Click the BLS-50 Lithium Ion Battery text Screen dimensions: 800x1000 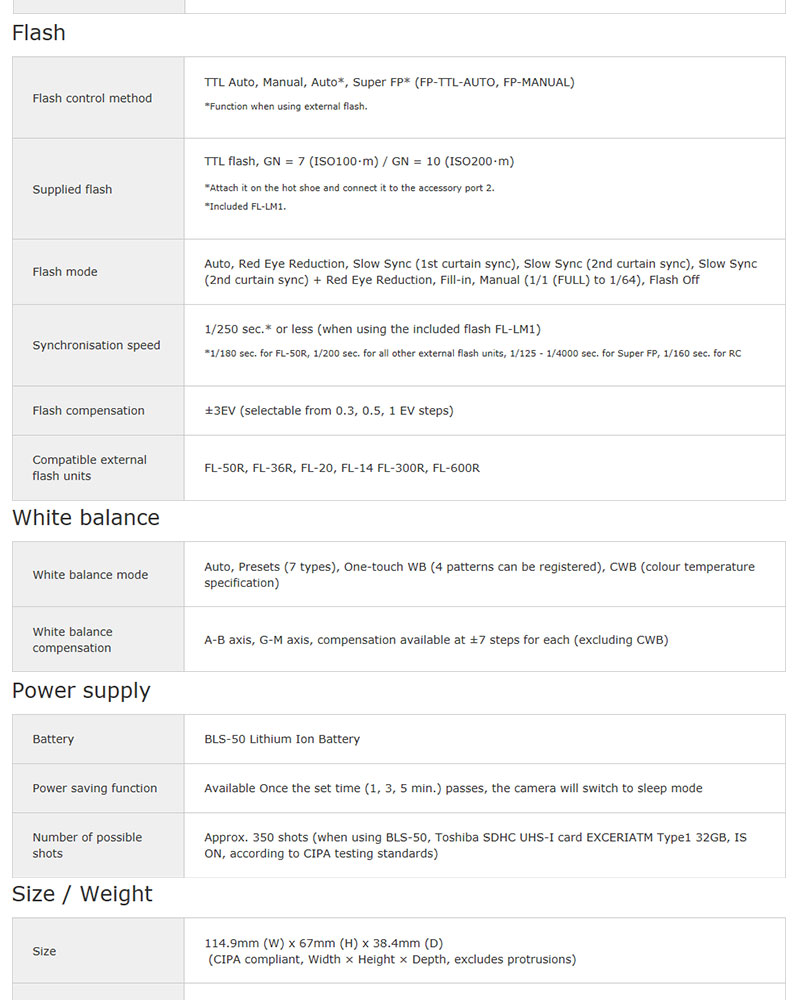click(x=282, y=739)
